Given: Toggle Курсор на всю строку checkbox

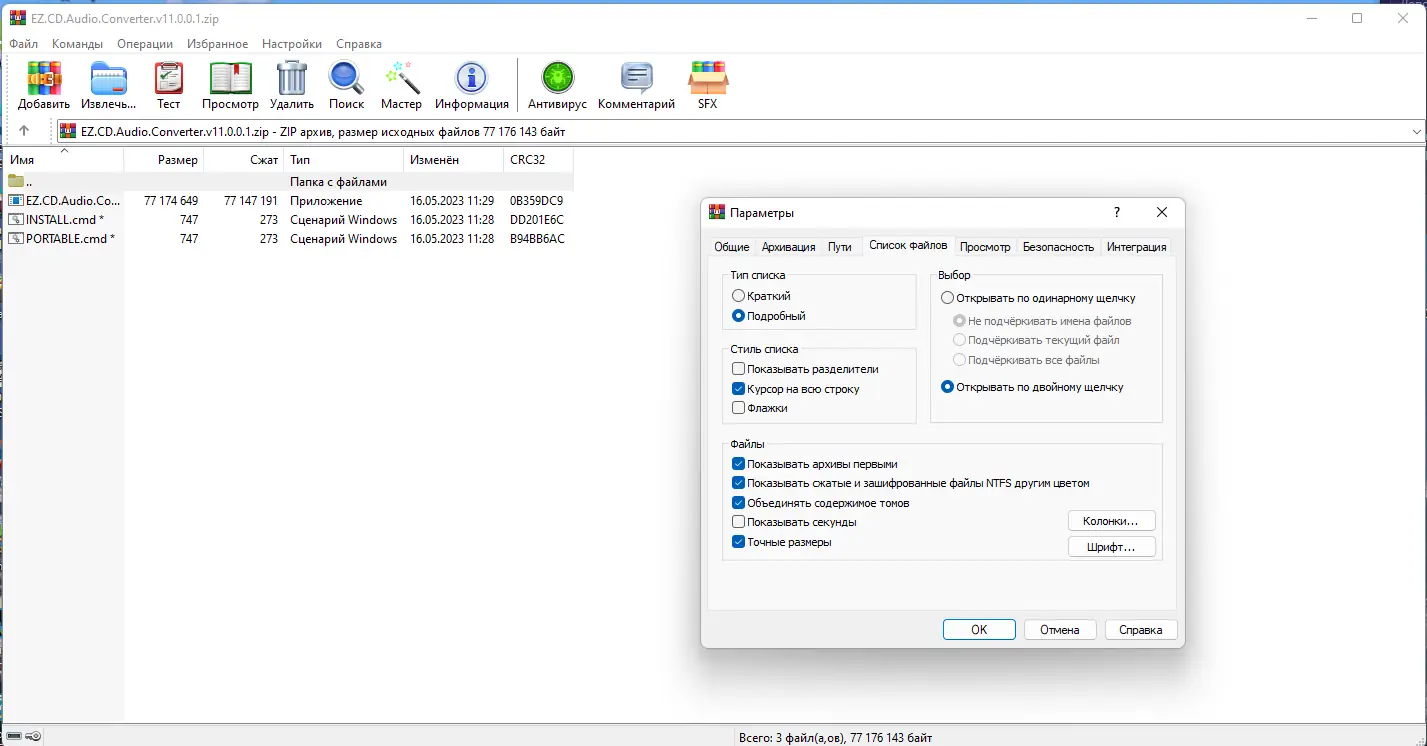Looking at the screenshot, I should 739,389.
